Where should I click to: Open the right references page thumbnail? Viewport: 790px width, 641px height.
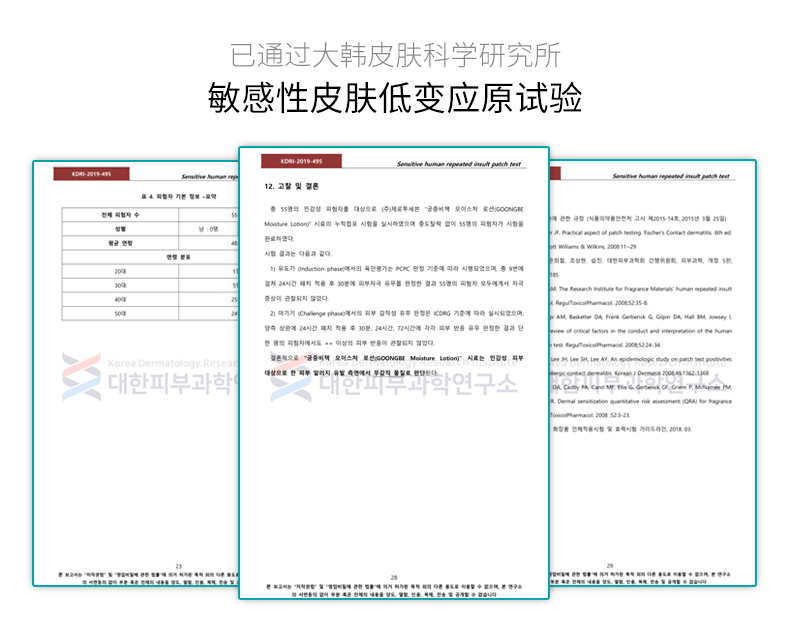tap(652, 373)
